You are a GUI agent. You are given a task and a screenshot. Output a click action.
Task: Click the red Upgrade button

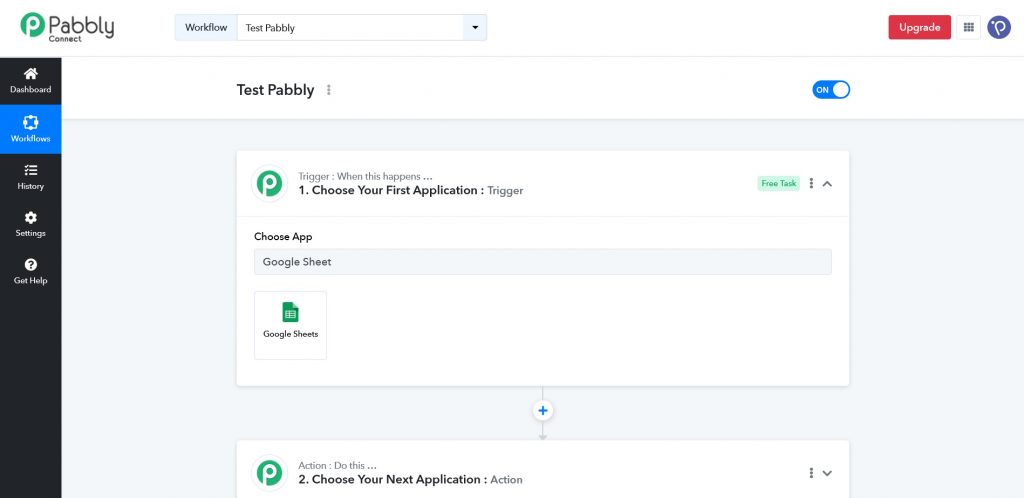[x=919, y=28]
